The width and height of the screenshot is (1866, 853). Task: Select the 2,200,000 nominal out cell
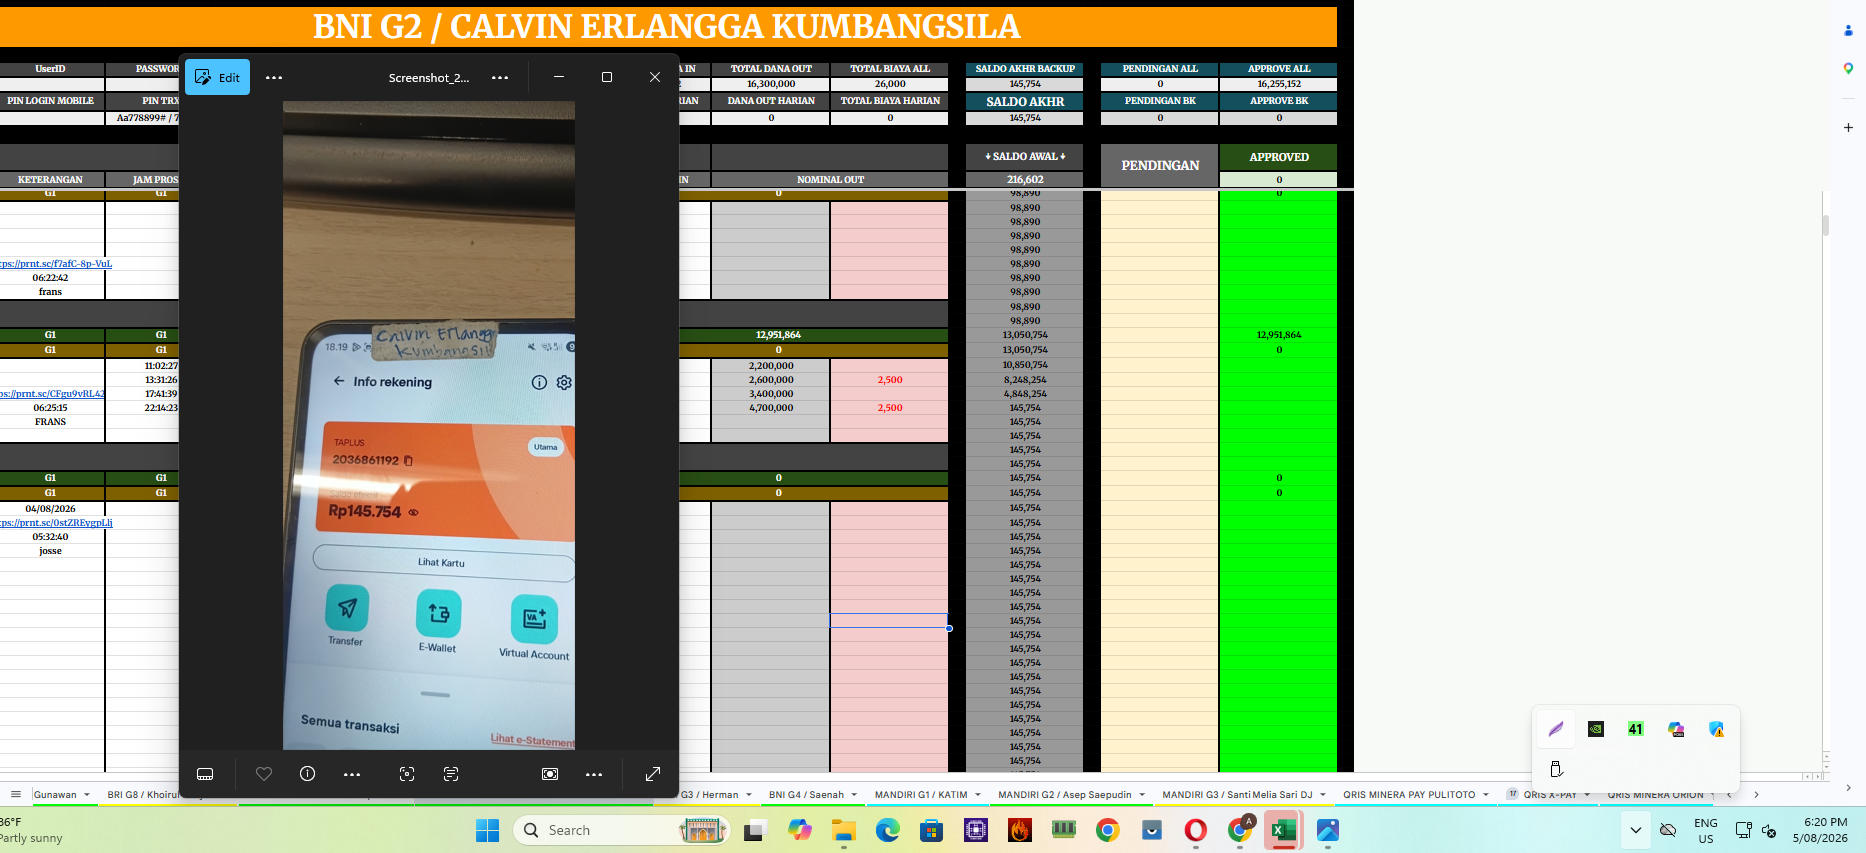(x=771, y=366)
